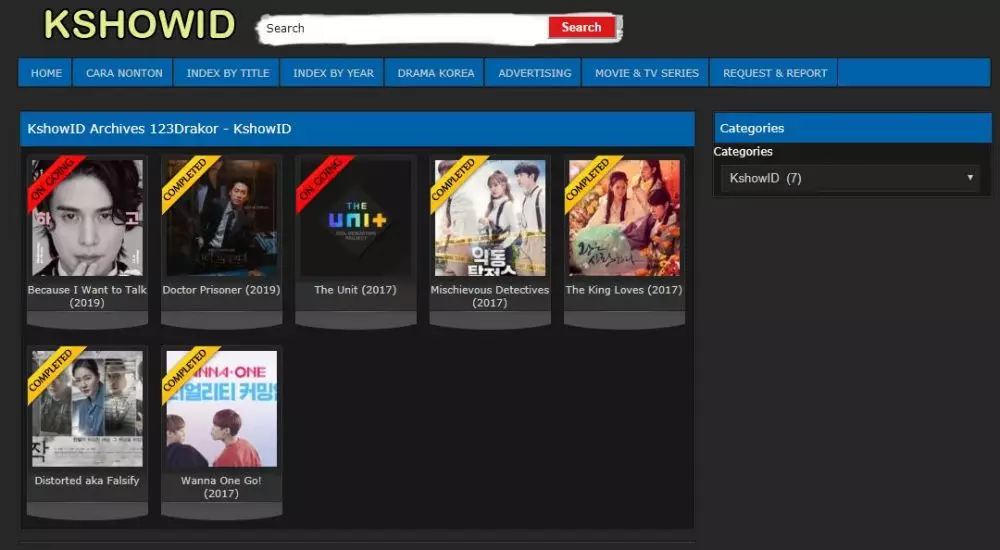This screenshot has width=1000, height=550.
Task: Open Wanna One Go! poster thumbnail
Action: (x=221, y=408)
